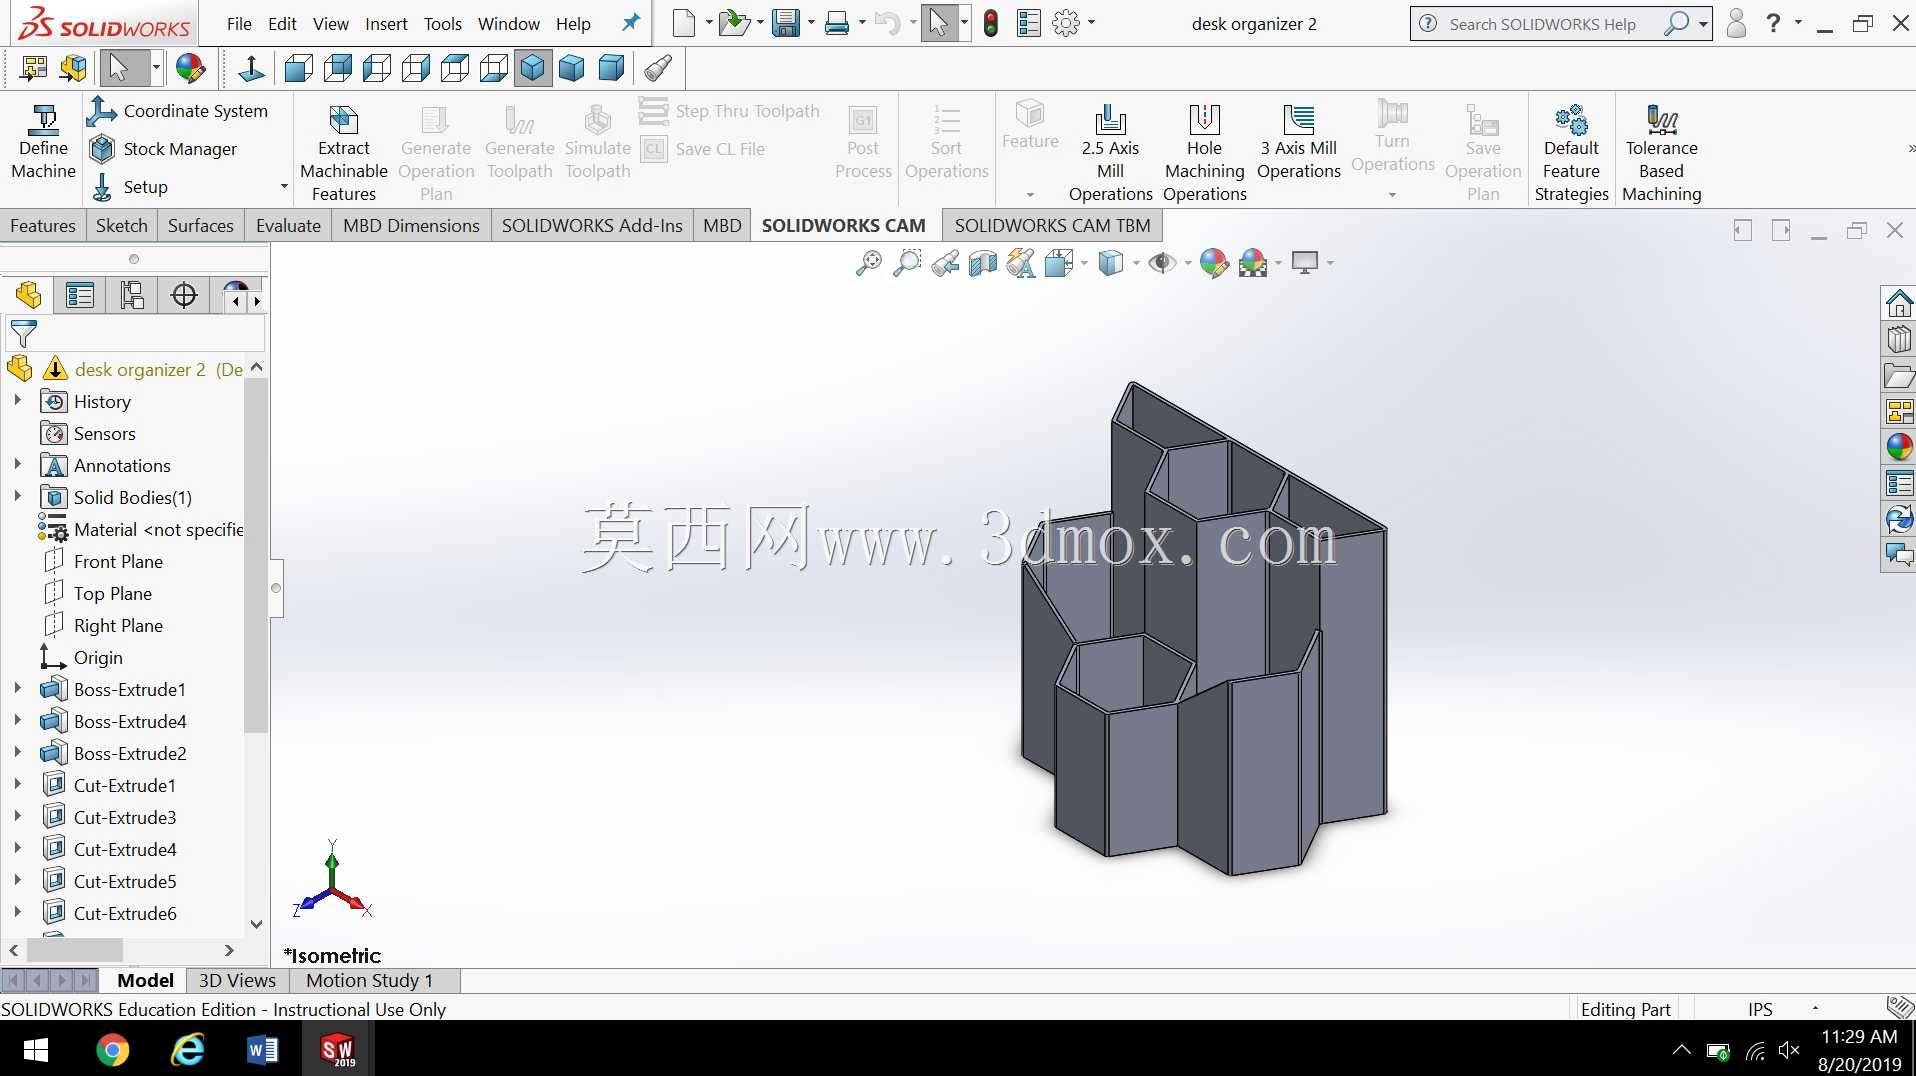Click the New document icon
1916x1076 pixels.
(684, 23)
